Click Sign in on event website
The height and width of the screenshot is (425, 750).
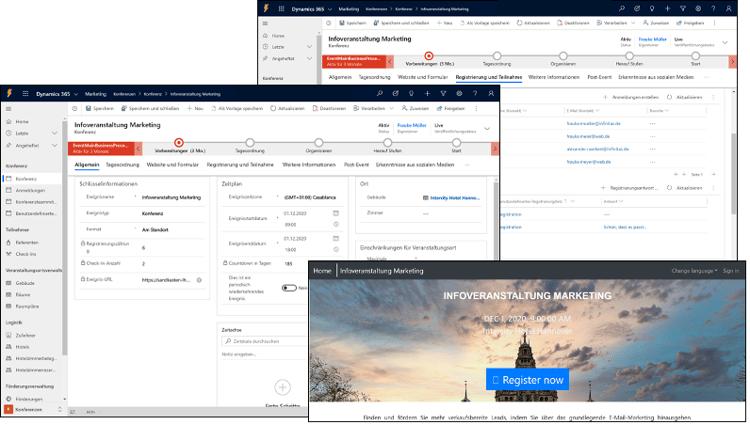(x=730, y=271)
